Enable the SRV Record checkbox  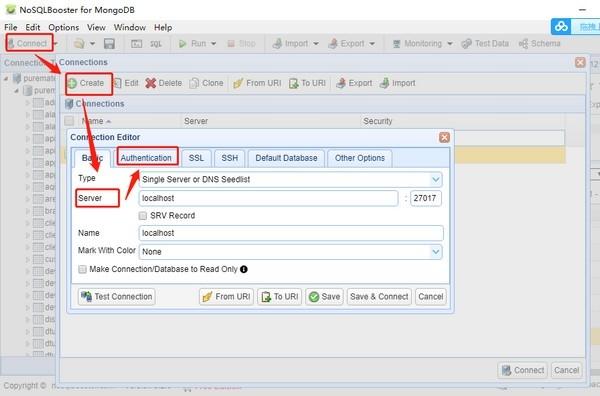[143, 216]
